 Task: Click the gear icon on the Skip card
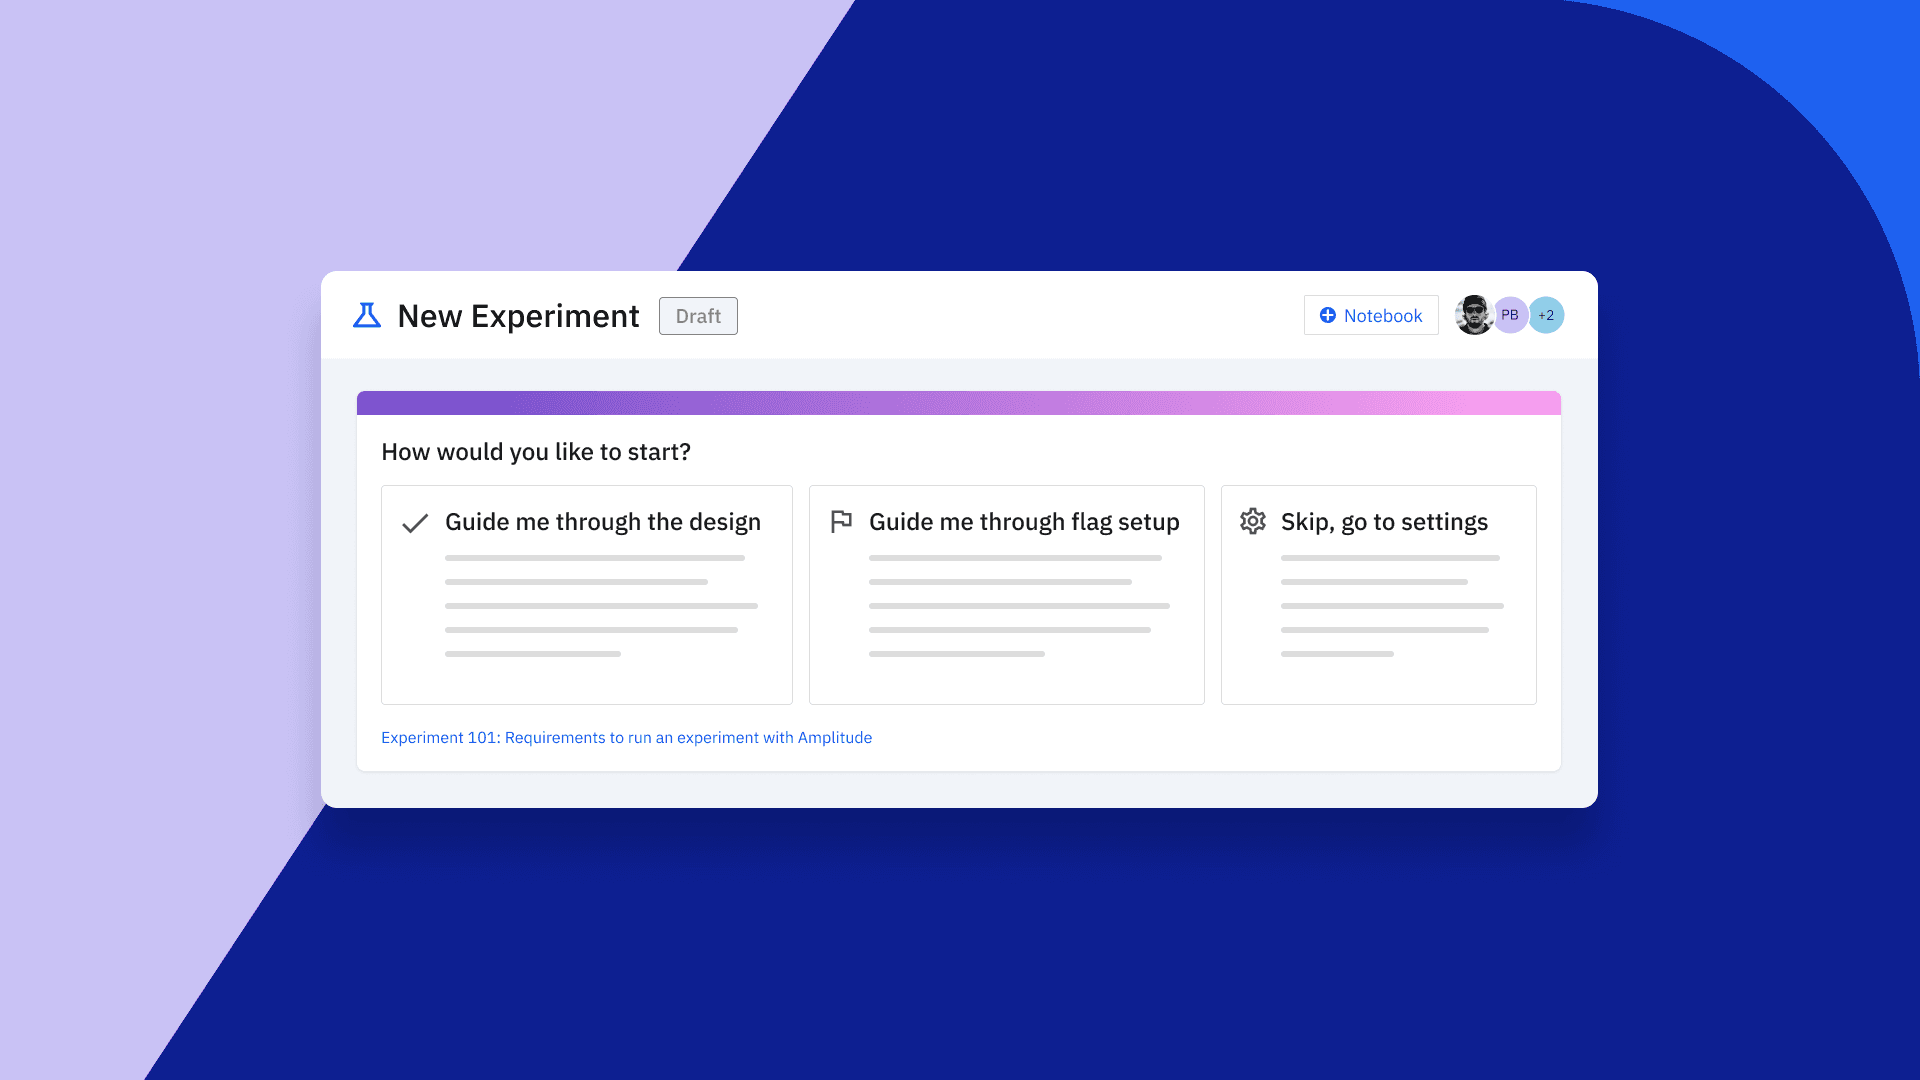[1252, 521]
